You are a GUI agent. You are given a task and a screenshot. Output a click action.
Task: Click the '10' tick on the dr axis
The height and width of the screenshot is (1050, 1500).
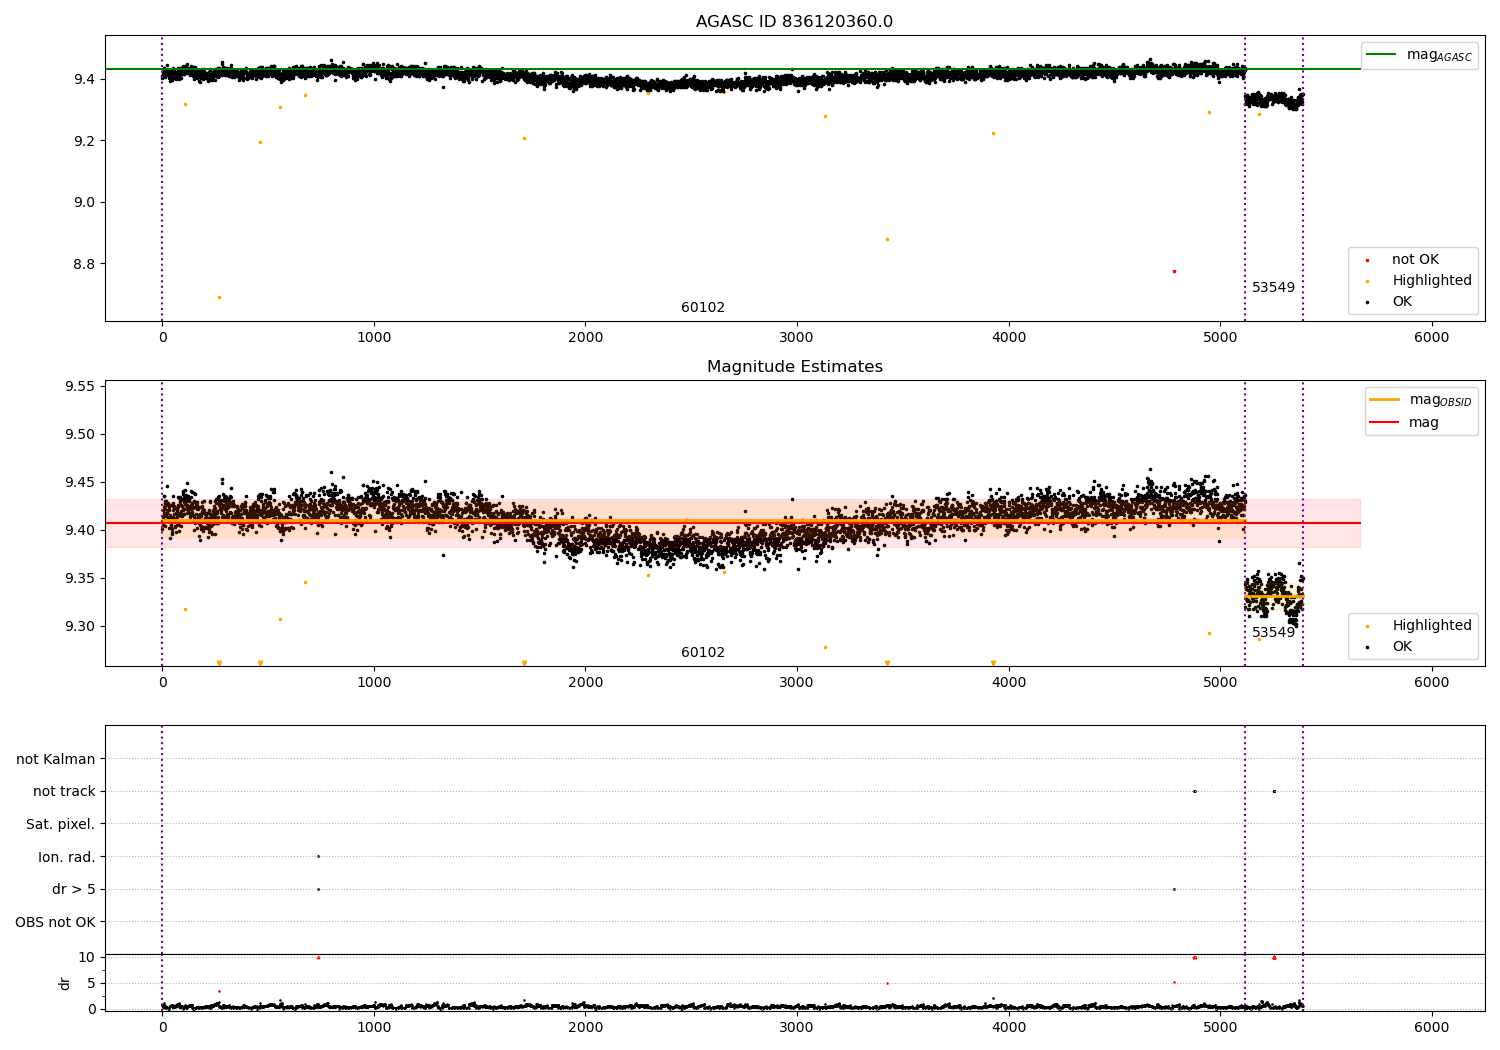[87, 958]
